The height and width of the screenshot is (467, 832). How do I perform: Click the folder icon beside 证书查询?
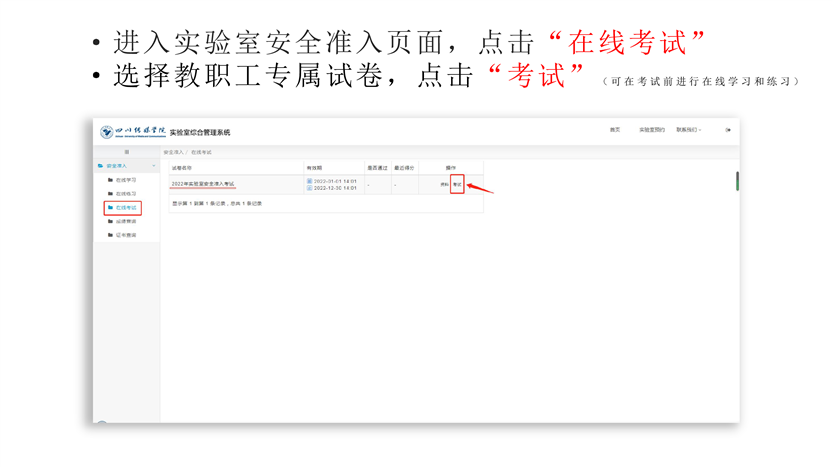[x=110, y=235]
